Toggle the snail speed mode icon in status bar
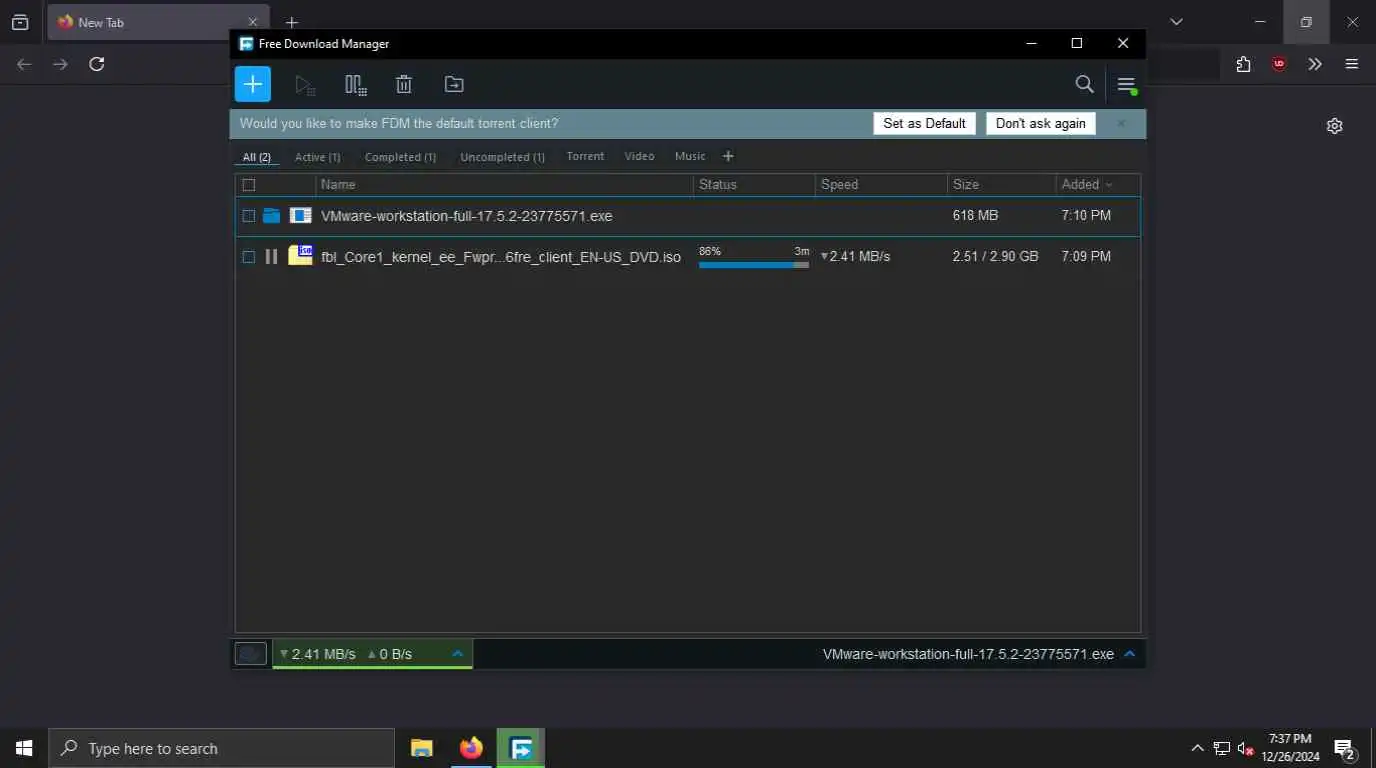1376x768 pixels. [251, 654]
